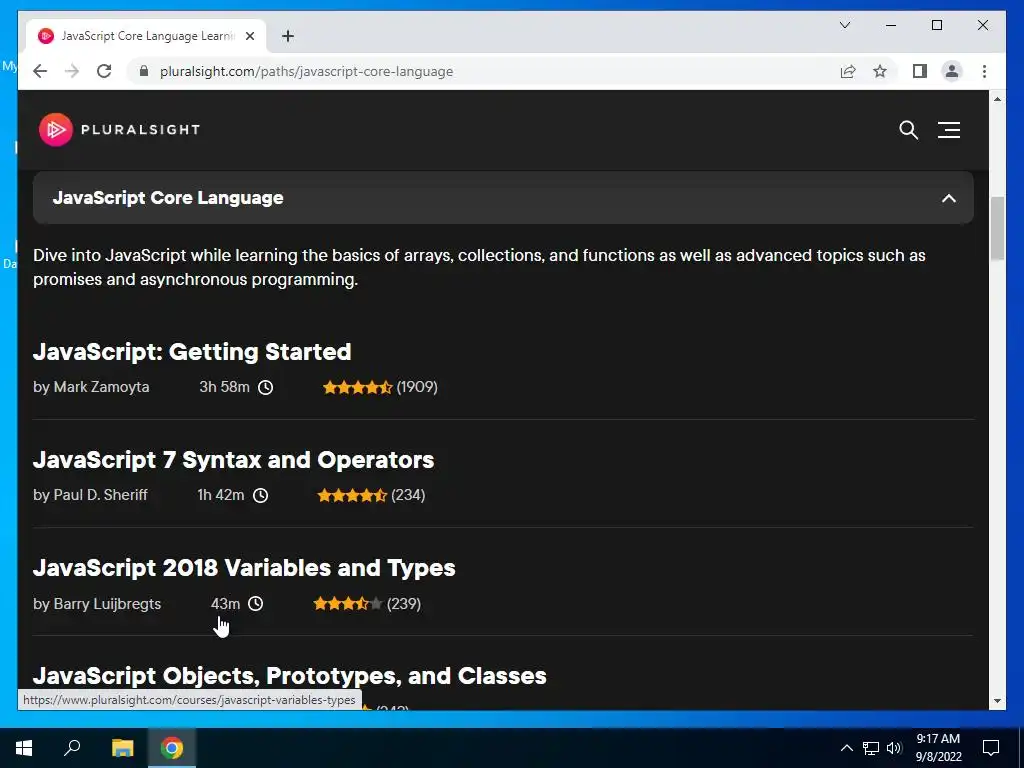Click the star rating with 1909 reviews

[357, 387]
